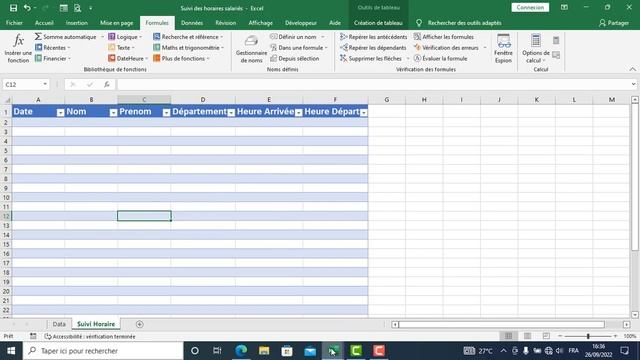
Task: Save the workbook from quick access toolbar
Action: (x=13, y=8)
